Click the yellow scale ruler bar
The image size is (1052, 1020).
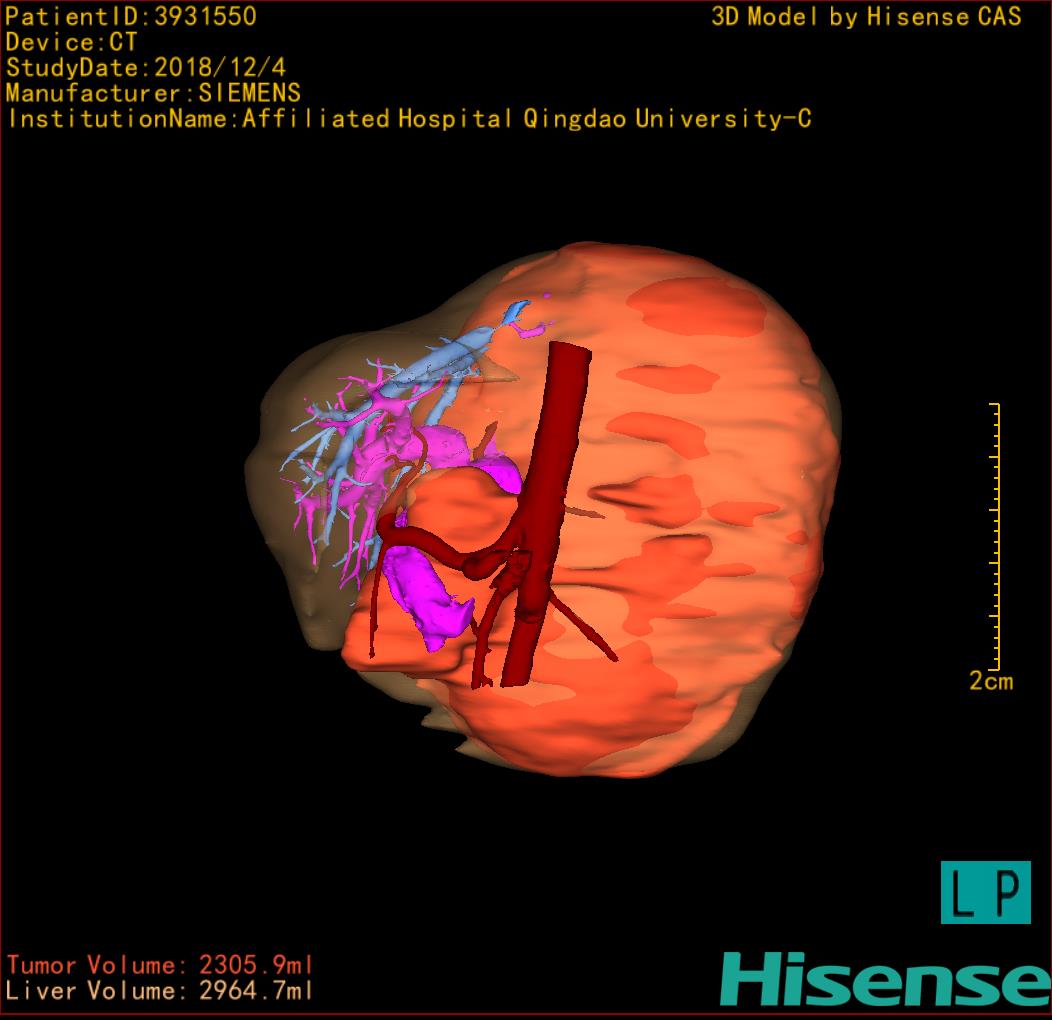pyautogui.click(x=996, y=537)
